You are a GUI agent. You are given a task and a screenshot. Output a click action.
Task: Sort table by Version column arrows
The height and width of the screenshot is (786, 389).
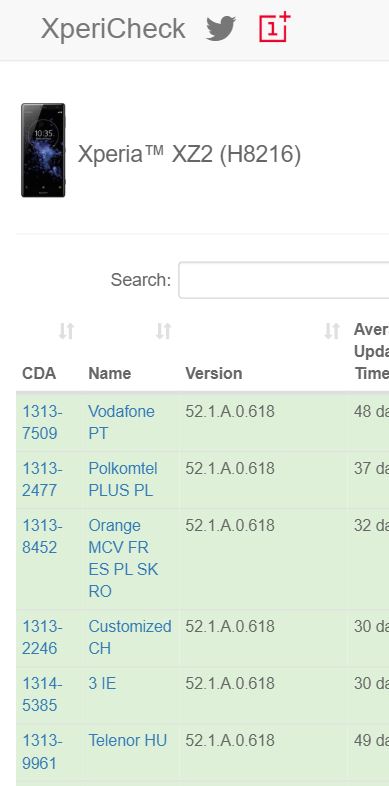[x=332, y=331]
